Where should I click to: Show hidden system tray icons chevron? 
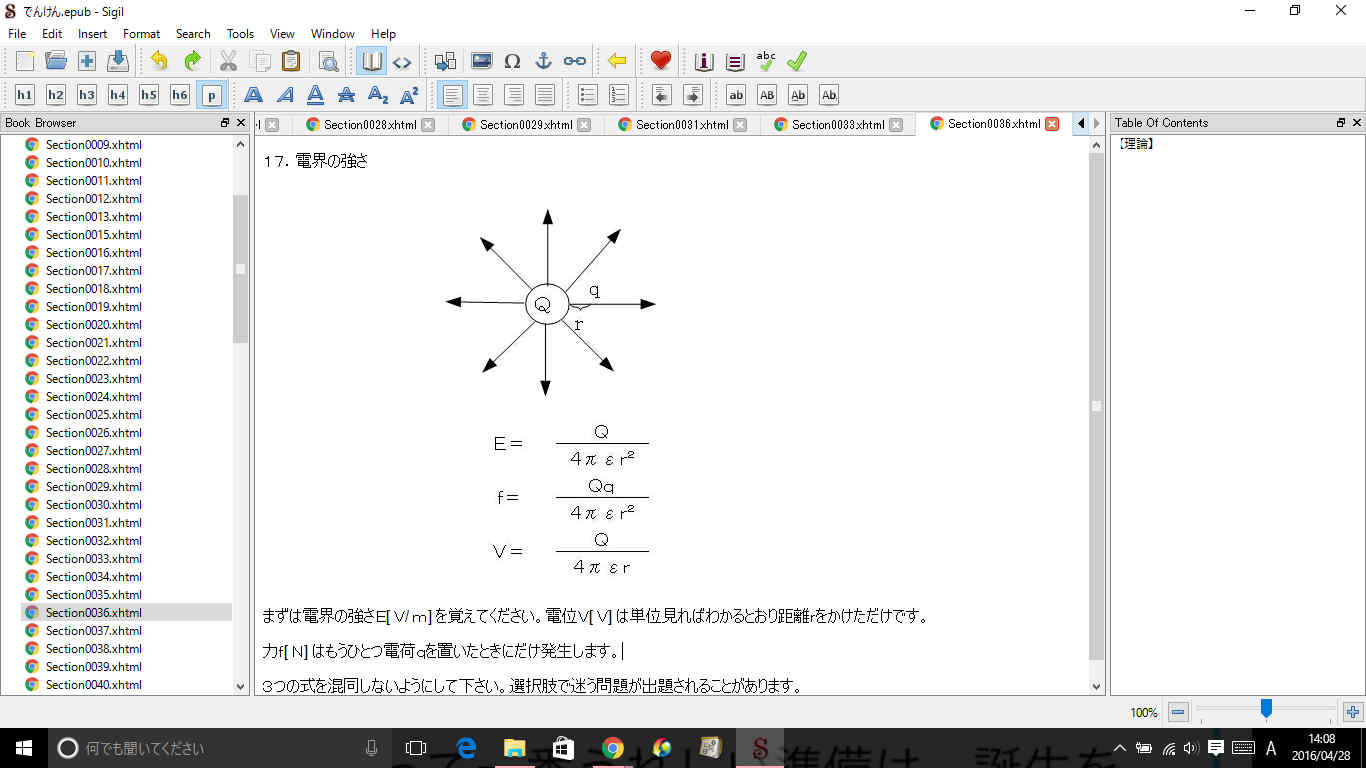click(1119, 748)
